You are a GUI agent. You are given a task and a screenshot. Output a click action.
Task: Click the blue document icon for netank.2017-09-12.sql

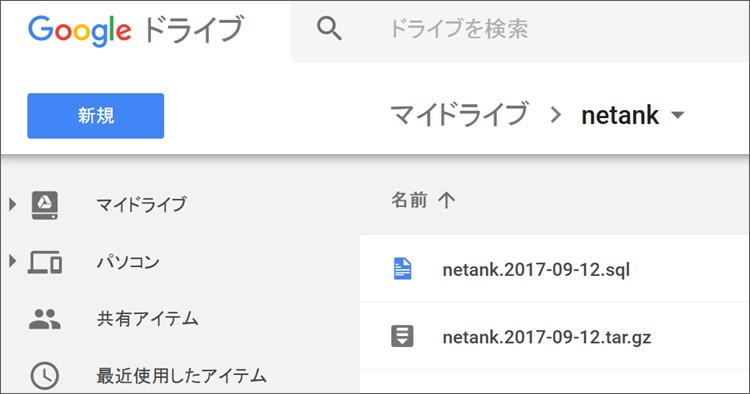coord(402,269)
